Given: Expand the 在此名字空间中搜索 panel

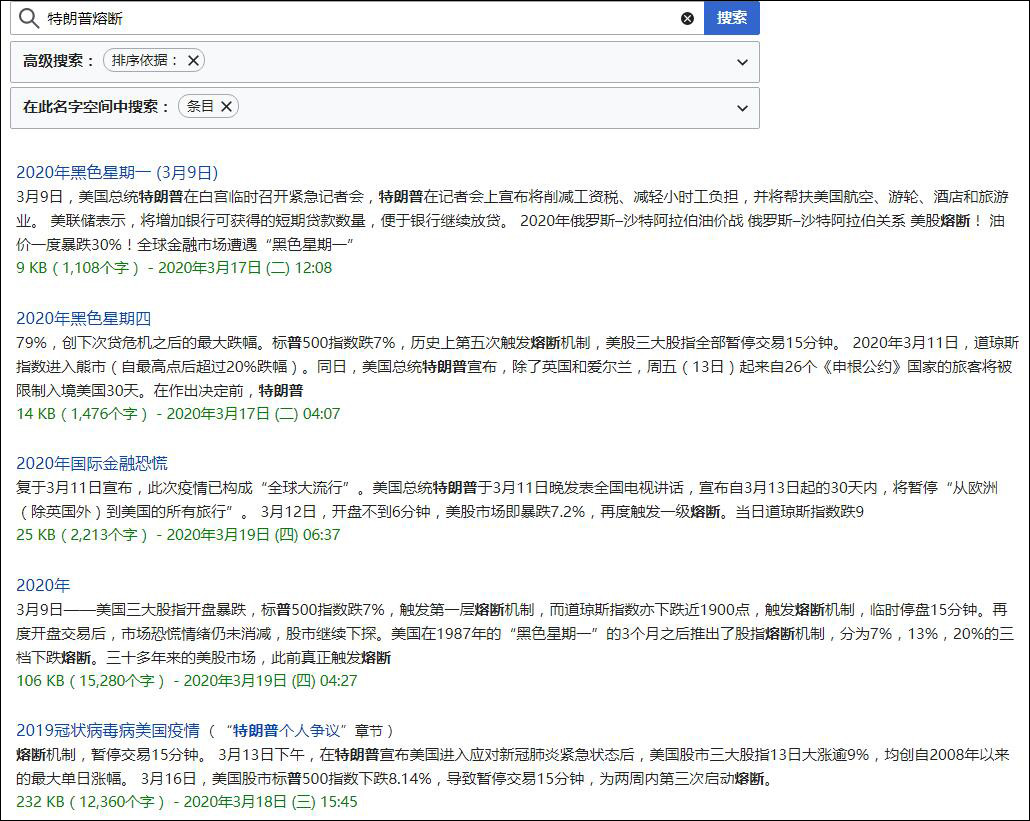Looking at the screenshot, I should pyautogui.click(x=742, y=108).
